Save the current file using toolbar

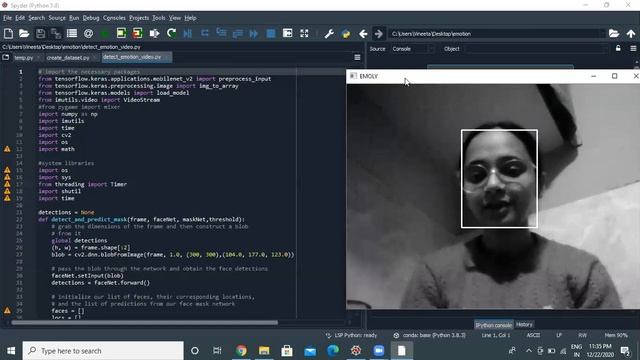(40, 33)
